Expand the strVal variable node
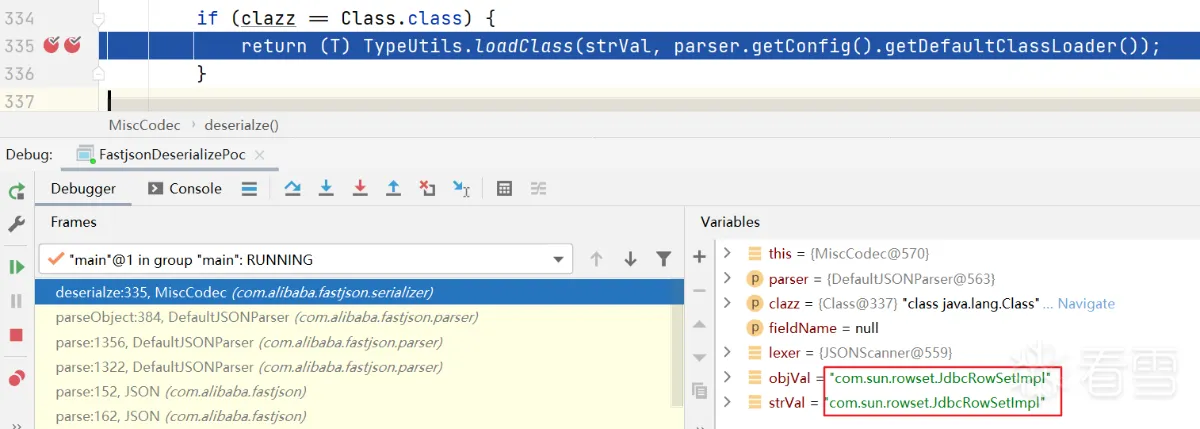 (x=727, y=402)
